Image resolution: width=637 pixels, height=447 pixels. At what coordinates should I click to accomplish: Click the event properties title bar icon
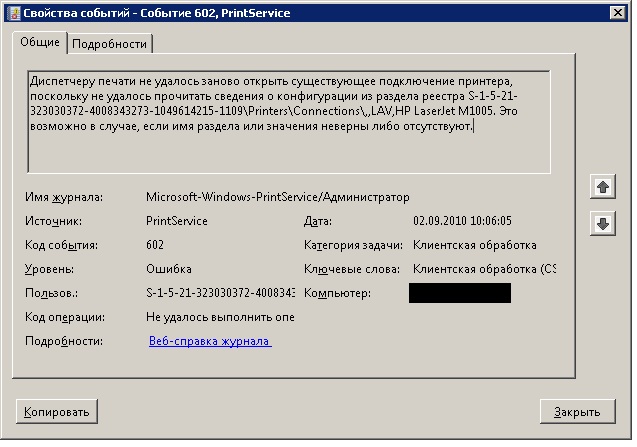coord(14,13)
